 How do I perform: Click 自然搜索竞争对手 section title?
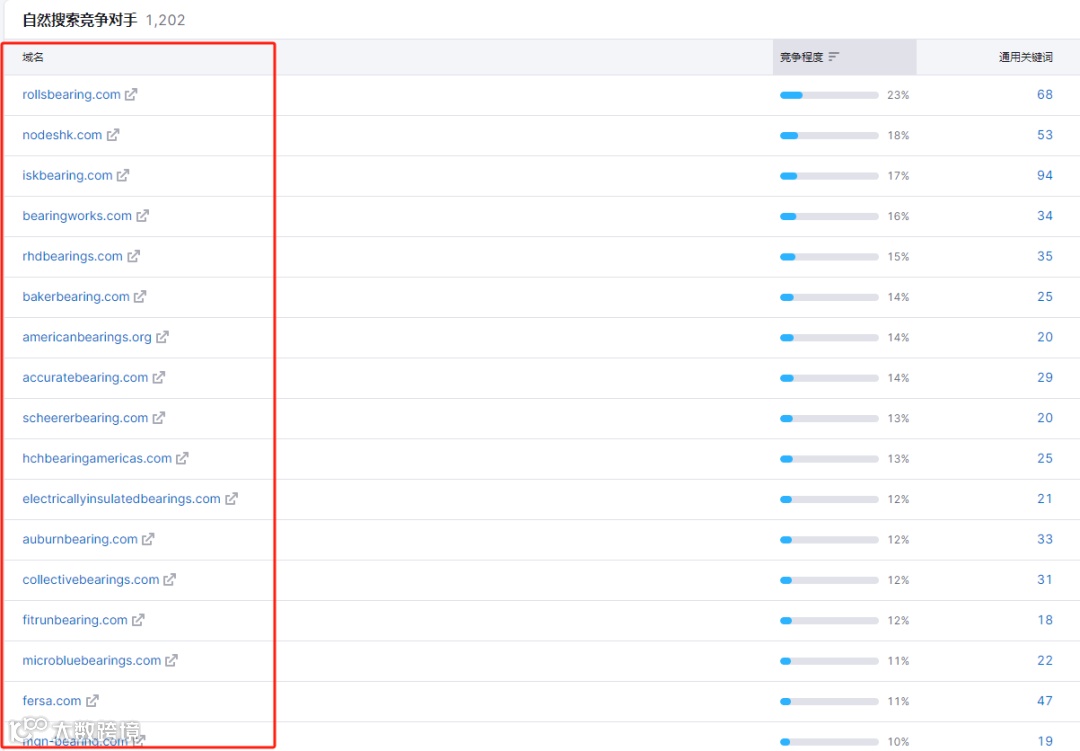point(79,20)
